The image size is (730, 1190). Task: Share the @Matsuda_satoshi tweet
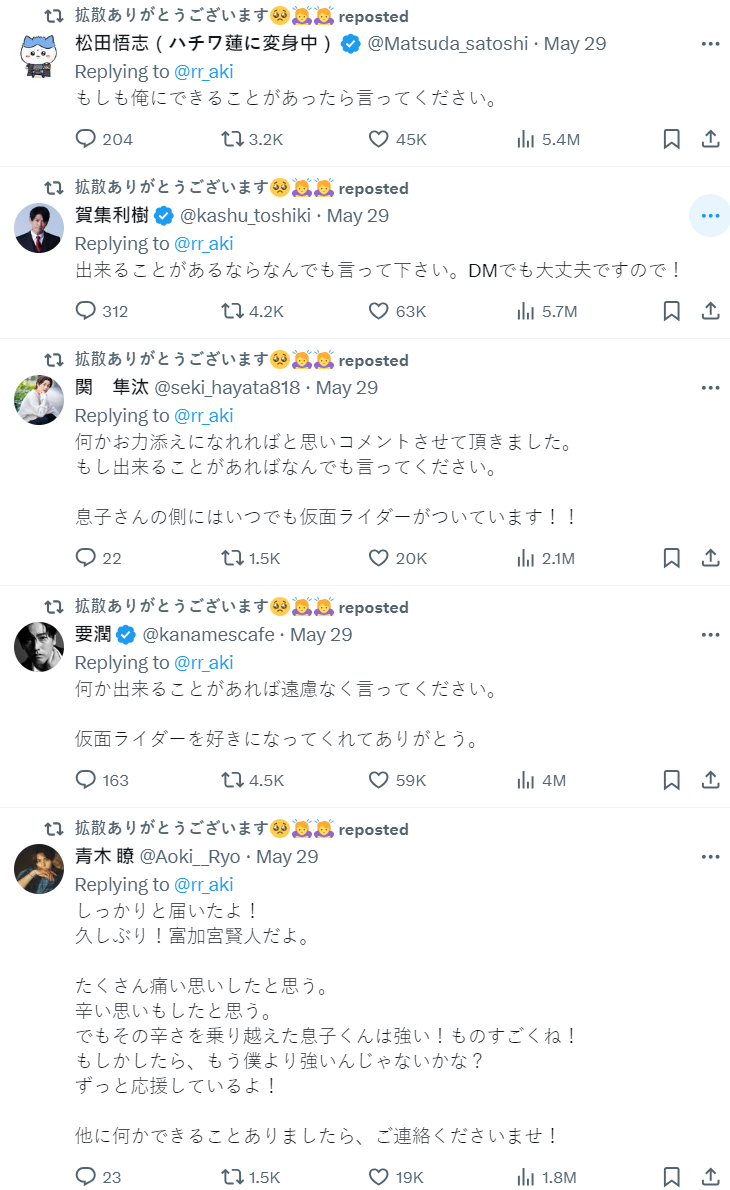click(x=711, y=139)
